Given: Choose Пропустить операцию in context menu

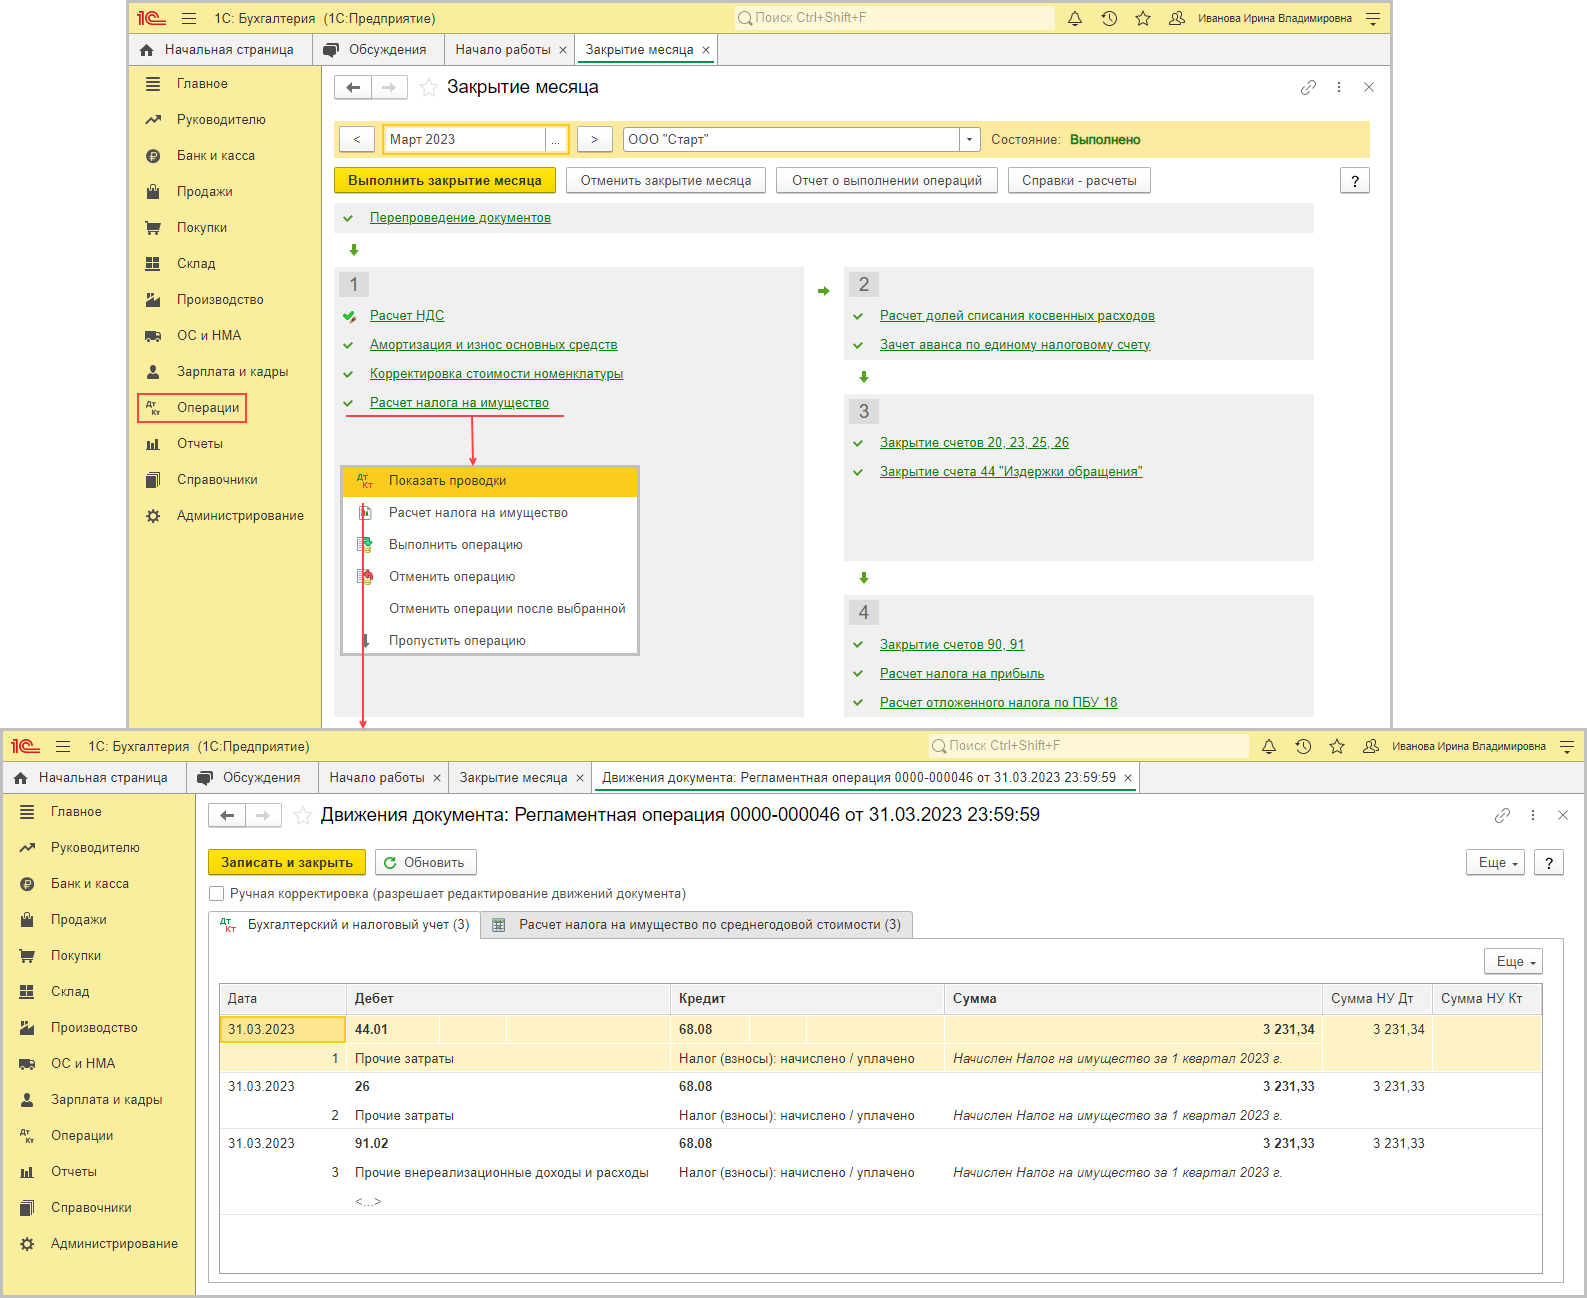Looking at the screenshot, I should [x=490, y=641].
